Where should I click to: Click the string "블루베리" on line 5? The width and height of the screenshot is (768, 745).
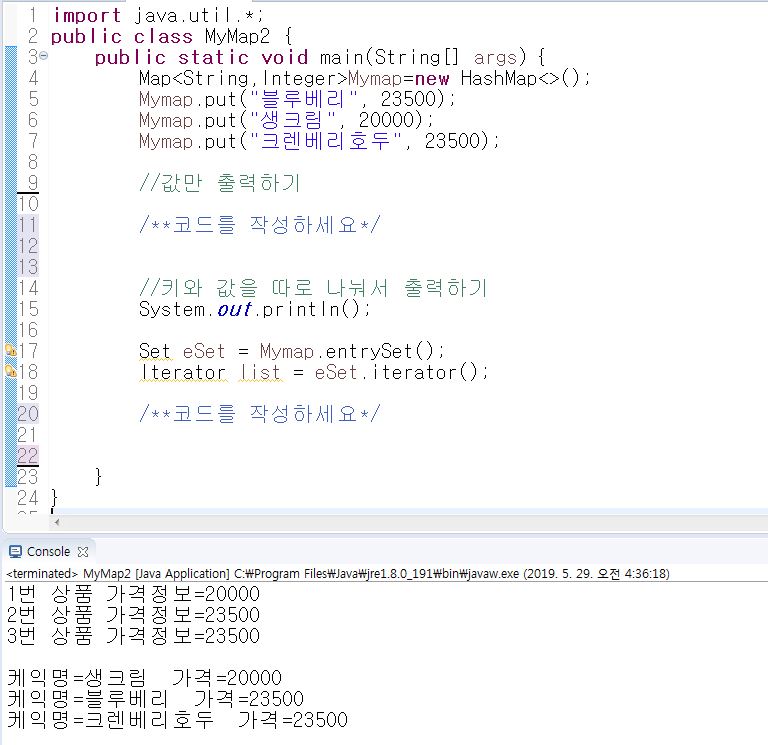click(304, 99)
